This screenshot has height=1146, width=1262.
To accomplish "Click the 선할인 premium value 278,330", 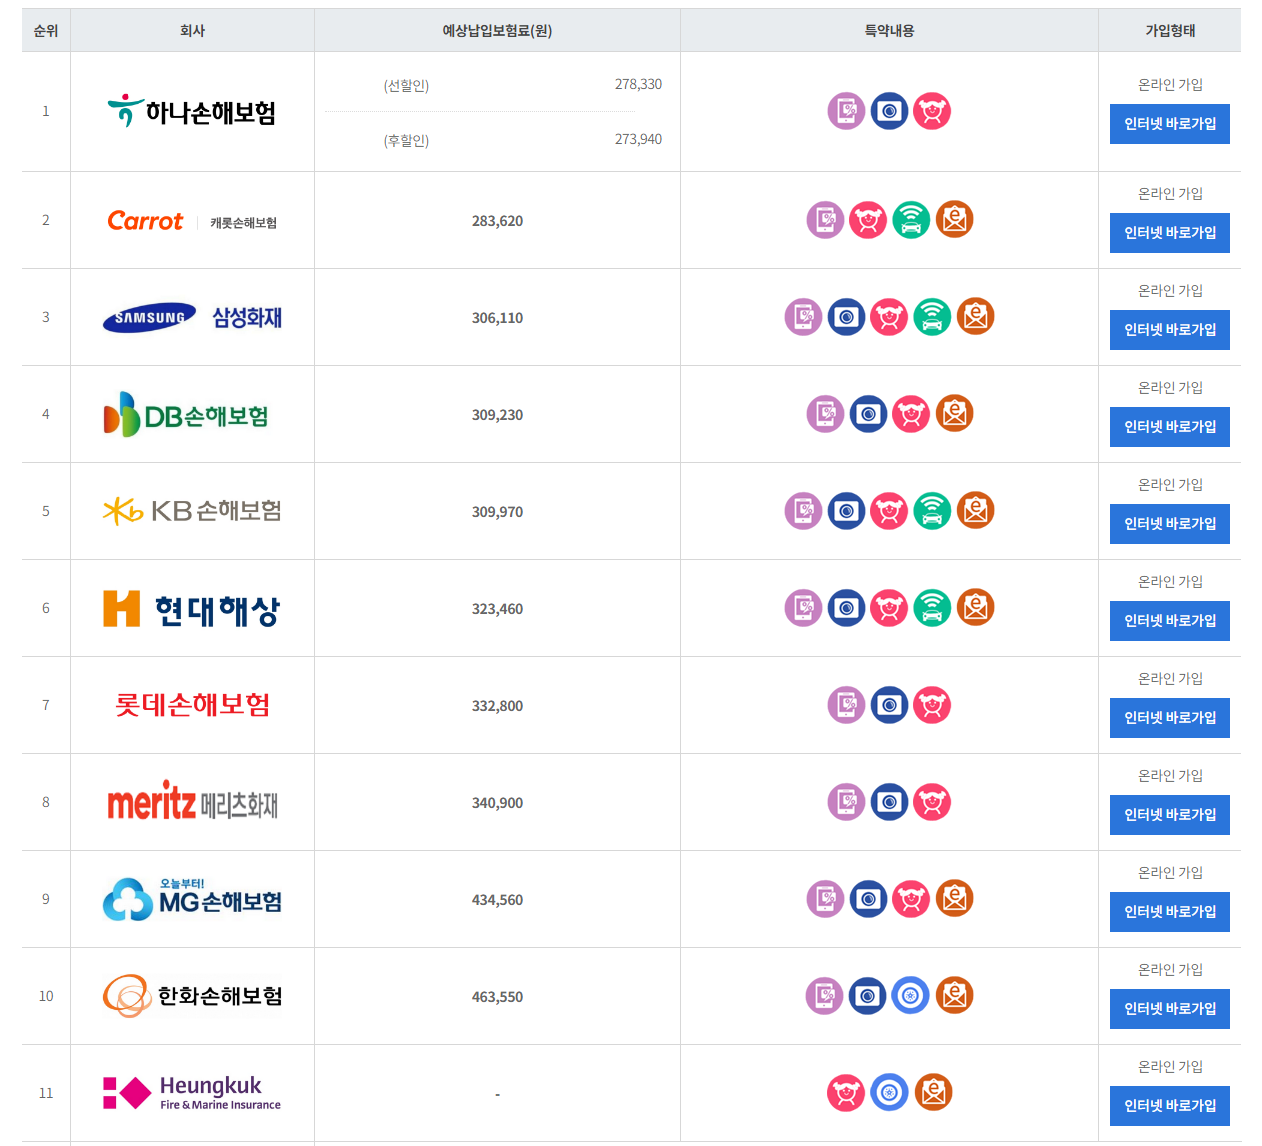I will tap(638, 84).
